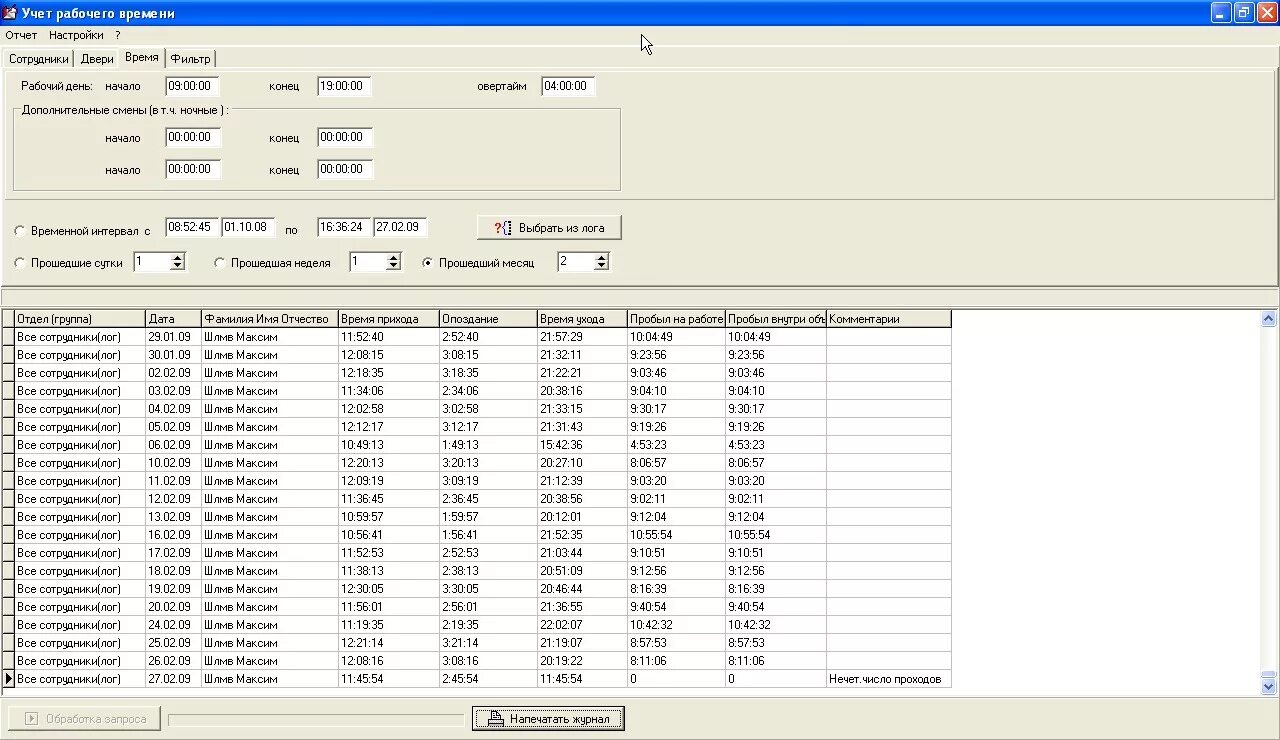This screenshot has width=1280, height=740.
Task: Click the Фамилия Имя Отчество column header
Action: [270, 319]
